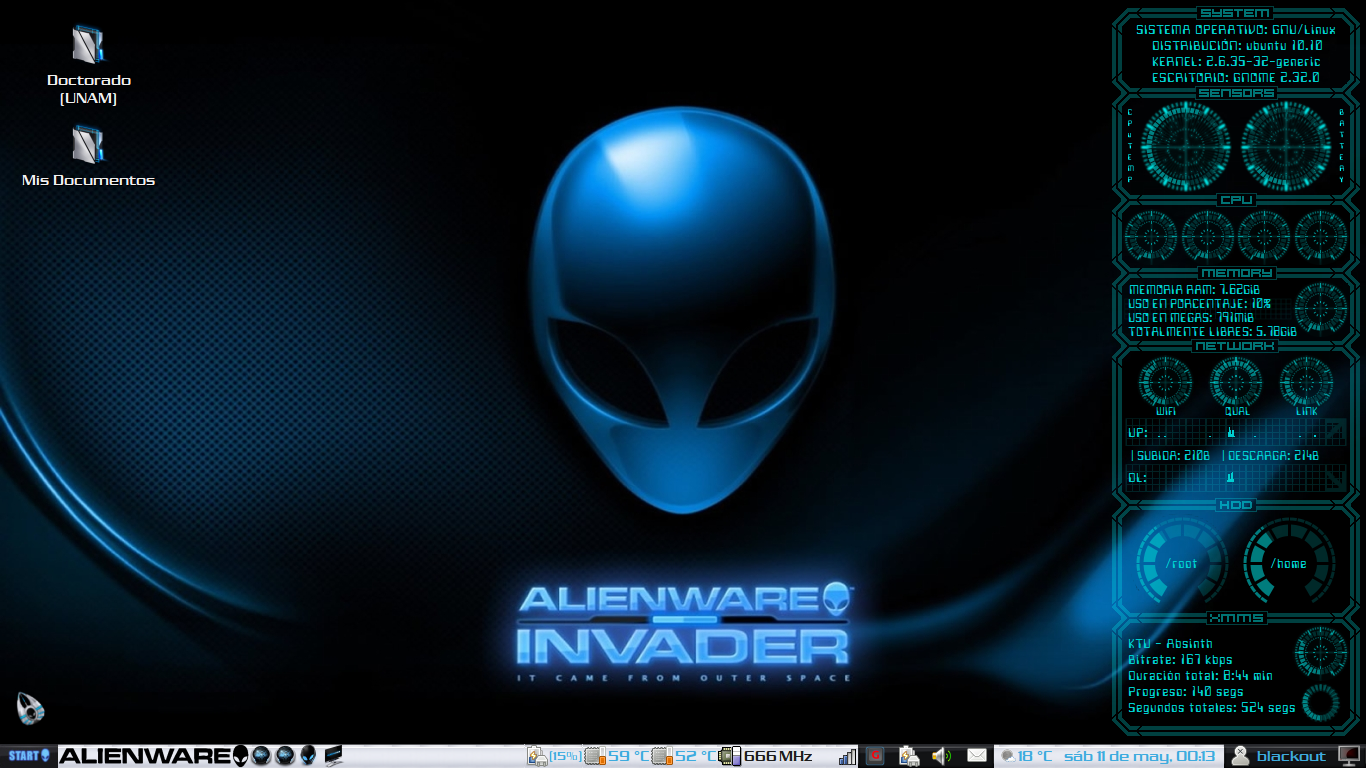
Task: Click the SUBIDA upload rate text
Action: pos(1174,455)
